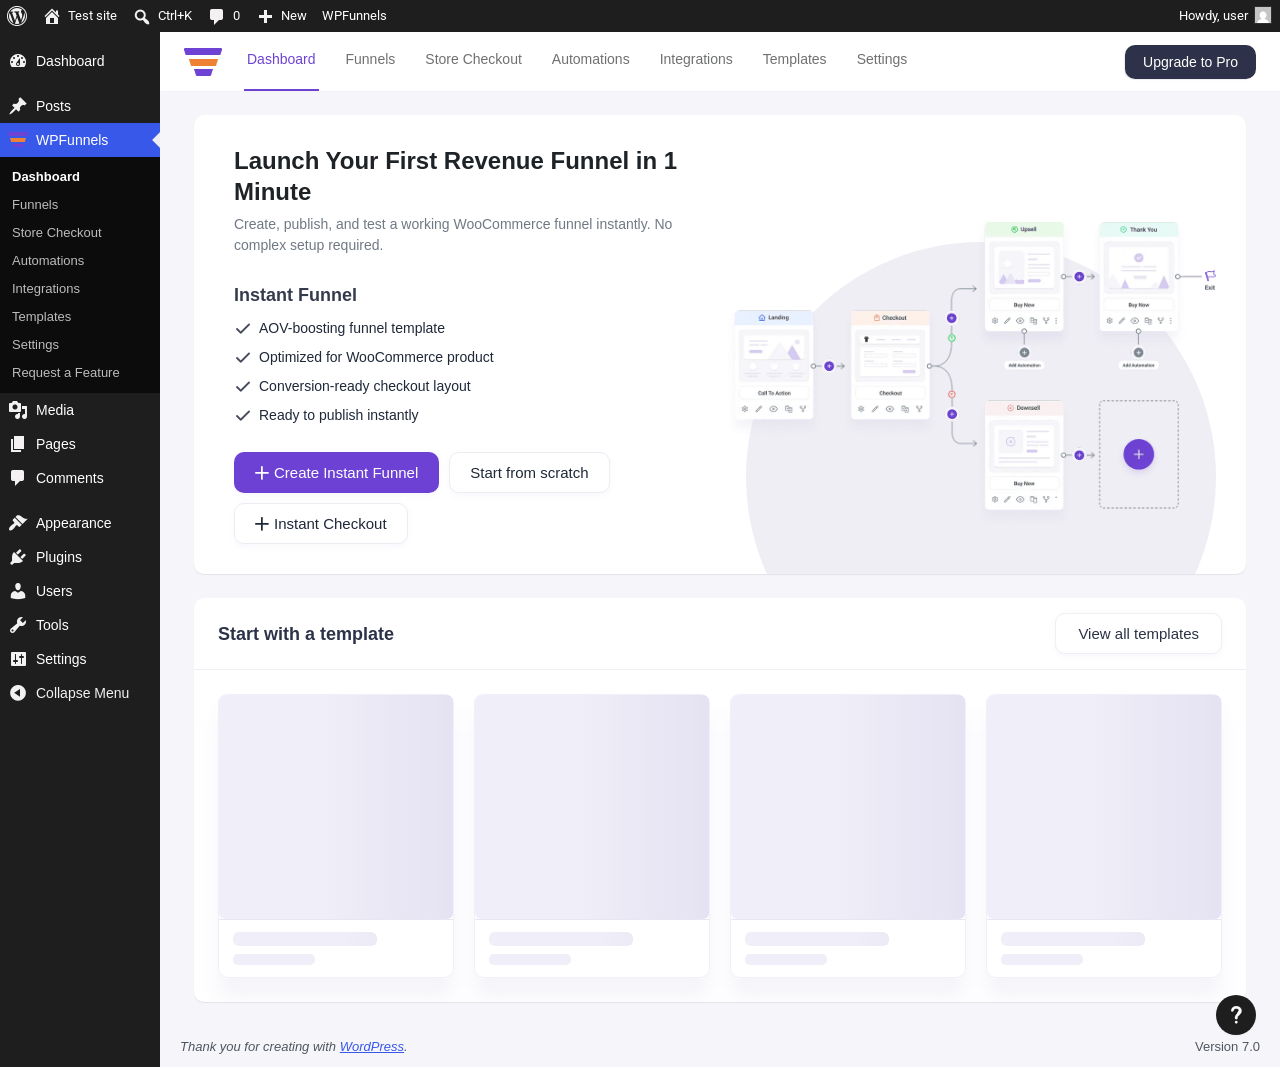Collapse the admin sidebar menu

(x=80, y=693)
